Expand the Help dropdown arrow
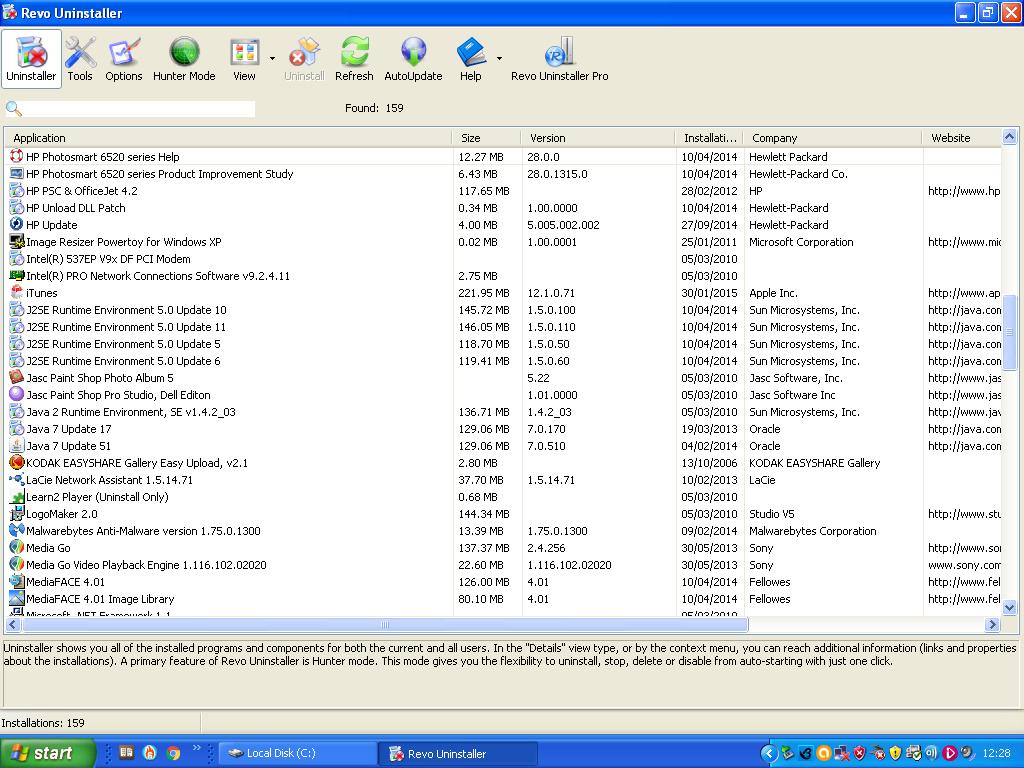 point(499,59)
